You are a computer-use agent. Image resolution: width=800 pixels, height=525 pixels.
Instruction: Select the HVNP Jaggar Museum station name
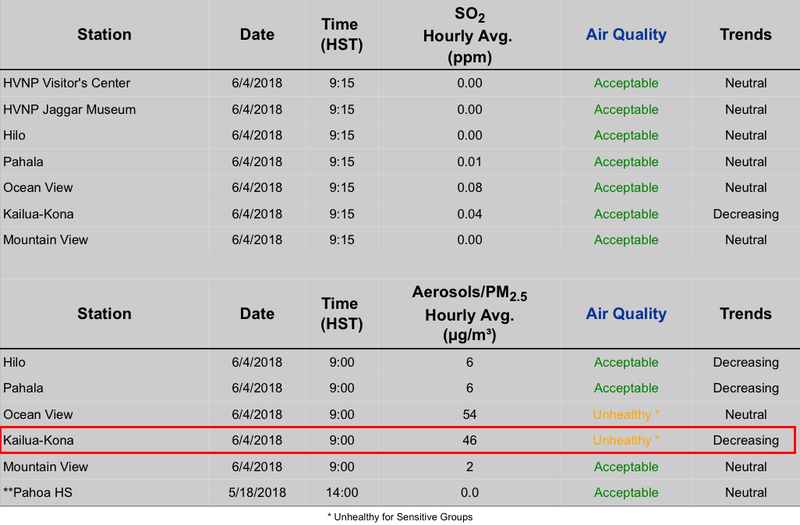[69, 109]
